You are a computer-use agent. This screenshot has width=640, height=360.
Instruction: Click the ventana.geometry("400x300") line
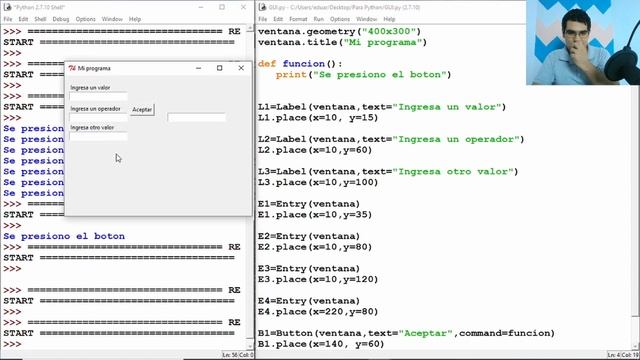(x=339, y=31)
